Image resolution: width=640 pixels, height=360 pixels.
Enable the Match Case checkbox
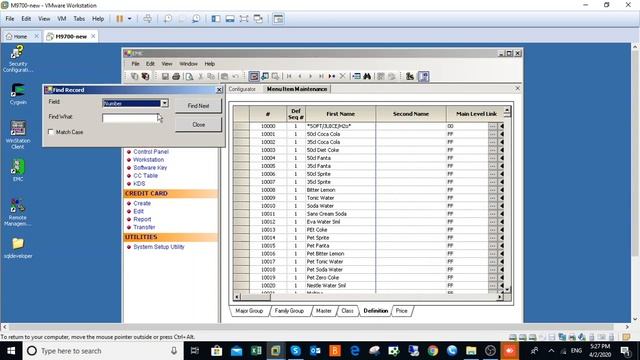[51, 132]
